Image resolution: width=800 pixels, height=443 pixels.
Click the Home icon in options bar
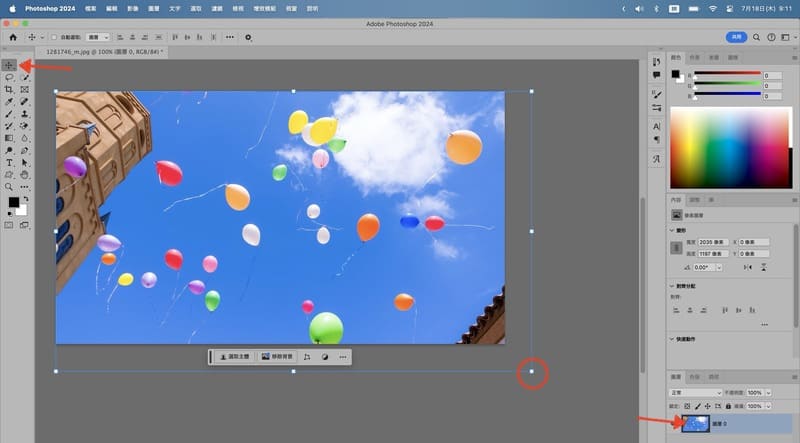coord(13,37)
